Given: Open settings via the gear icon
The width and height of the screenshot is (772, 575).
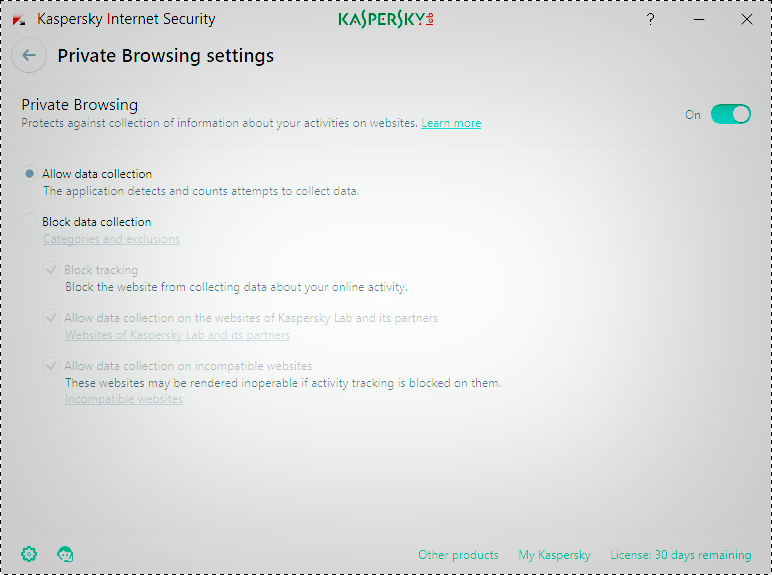Looking at the screenshot, I should point(29,554).
